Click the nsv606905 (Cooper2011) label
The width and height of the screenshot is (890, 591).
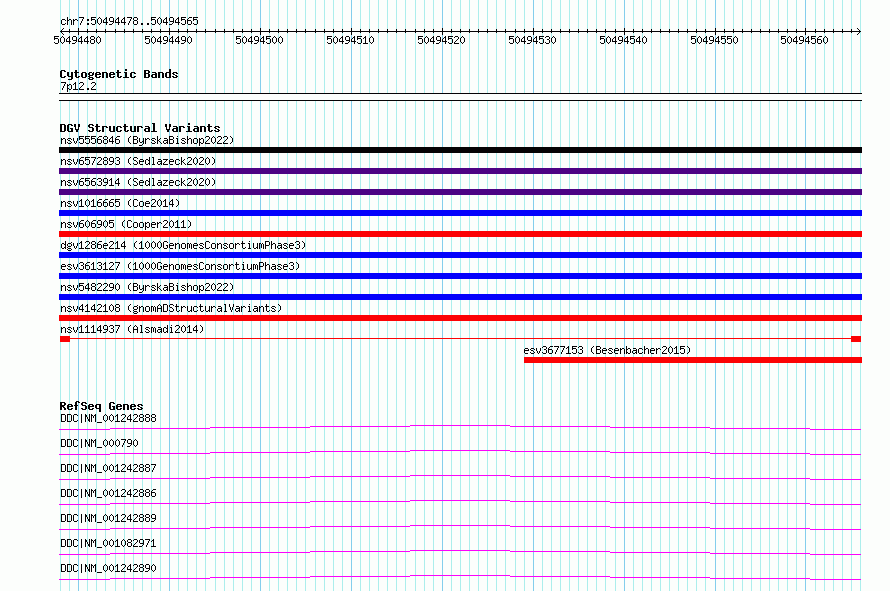click(126, 224)
